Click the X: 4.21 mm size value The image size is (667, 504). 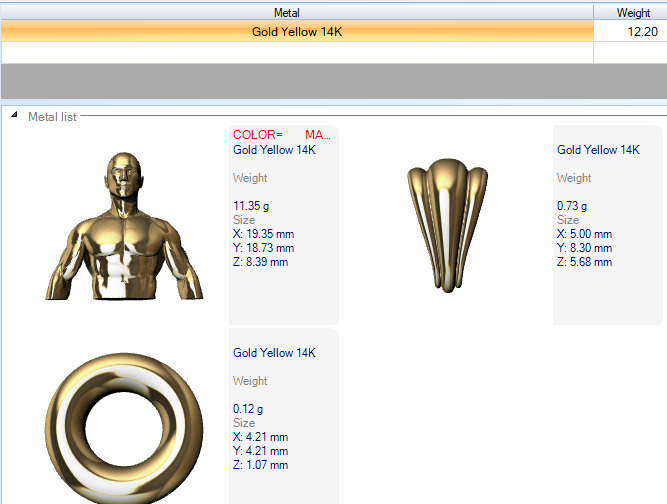point(260,437)
